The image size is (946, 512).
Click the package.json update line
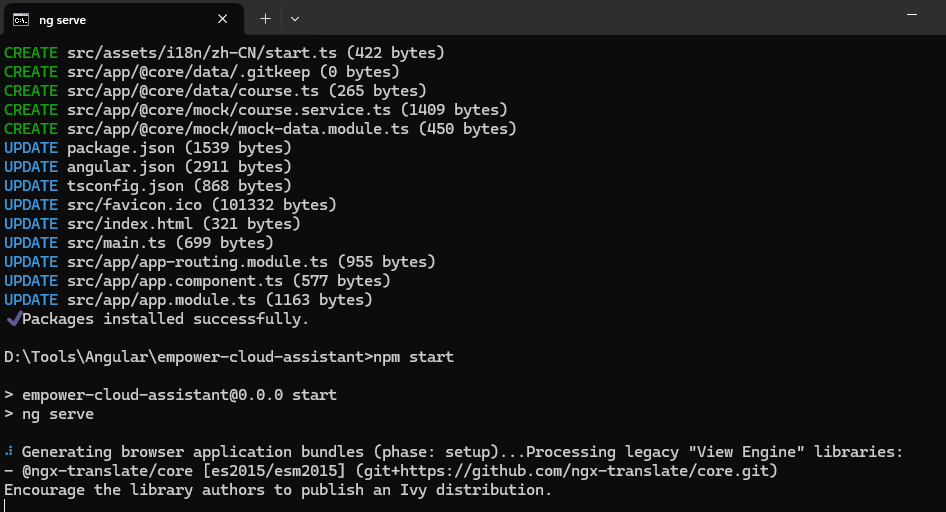148,148
